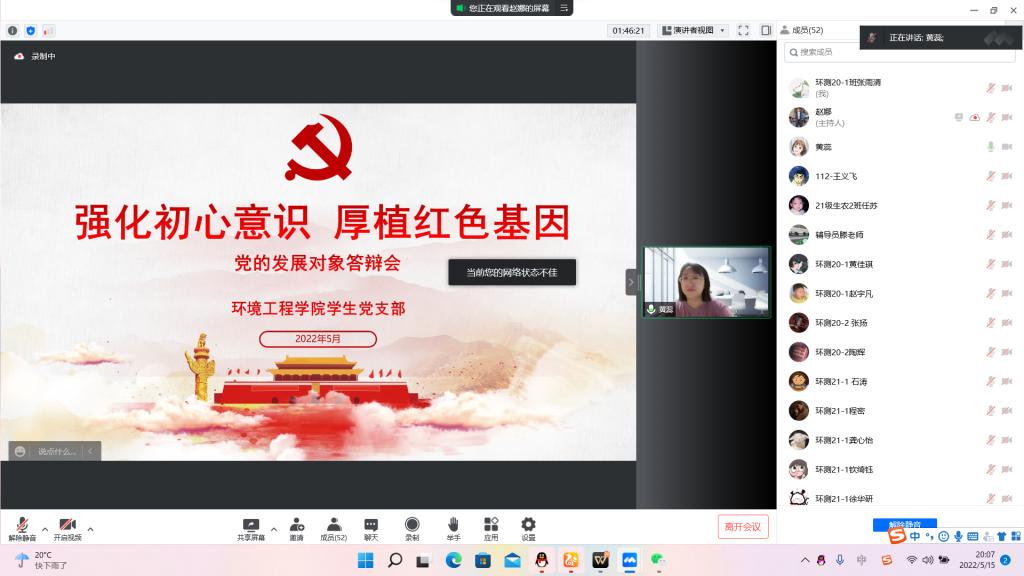This screenshot has width=1024, height=576.
Task: Open the 聊天 chat icon
Action: click(x=371, y=525)
